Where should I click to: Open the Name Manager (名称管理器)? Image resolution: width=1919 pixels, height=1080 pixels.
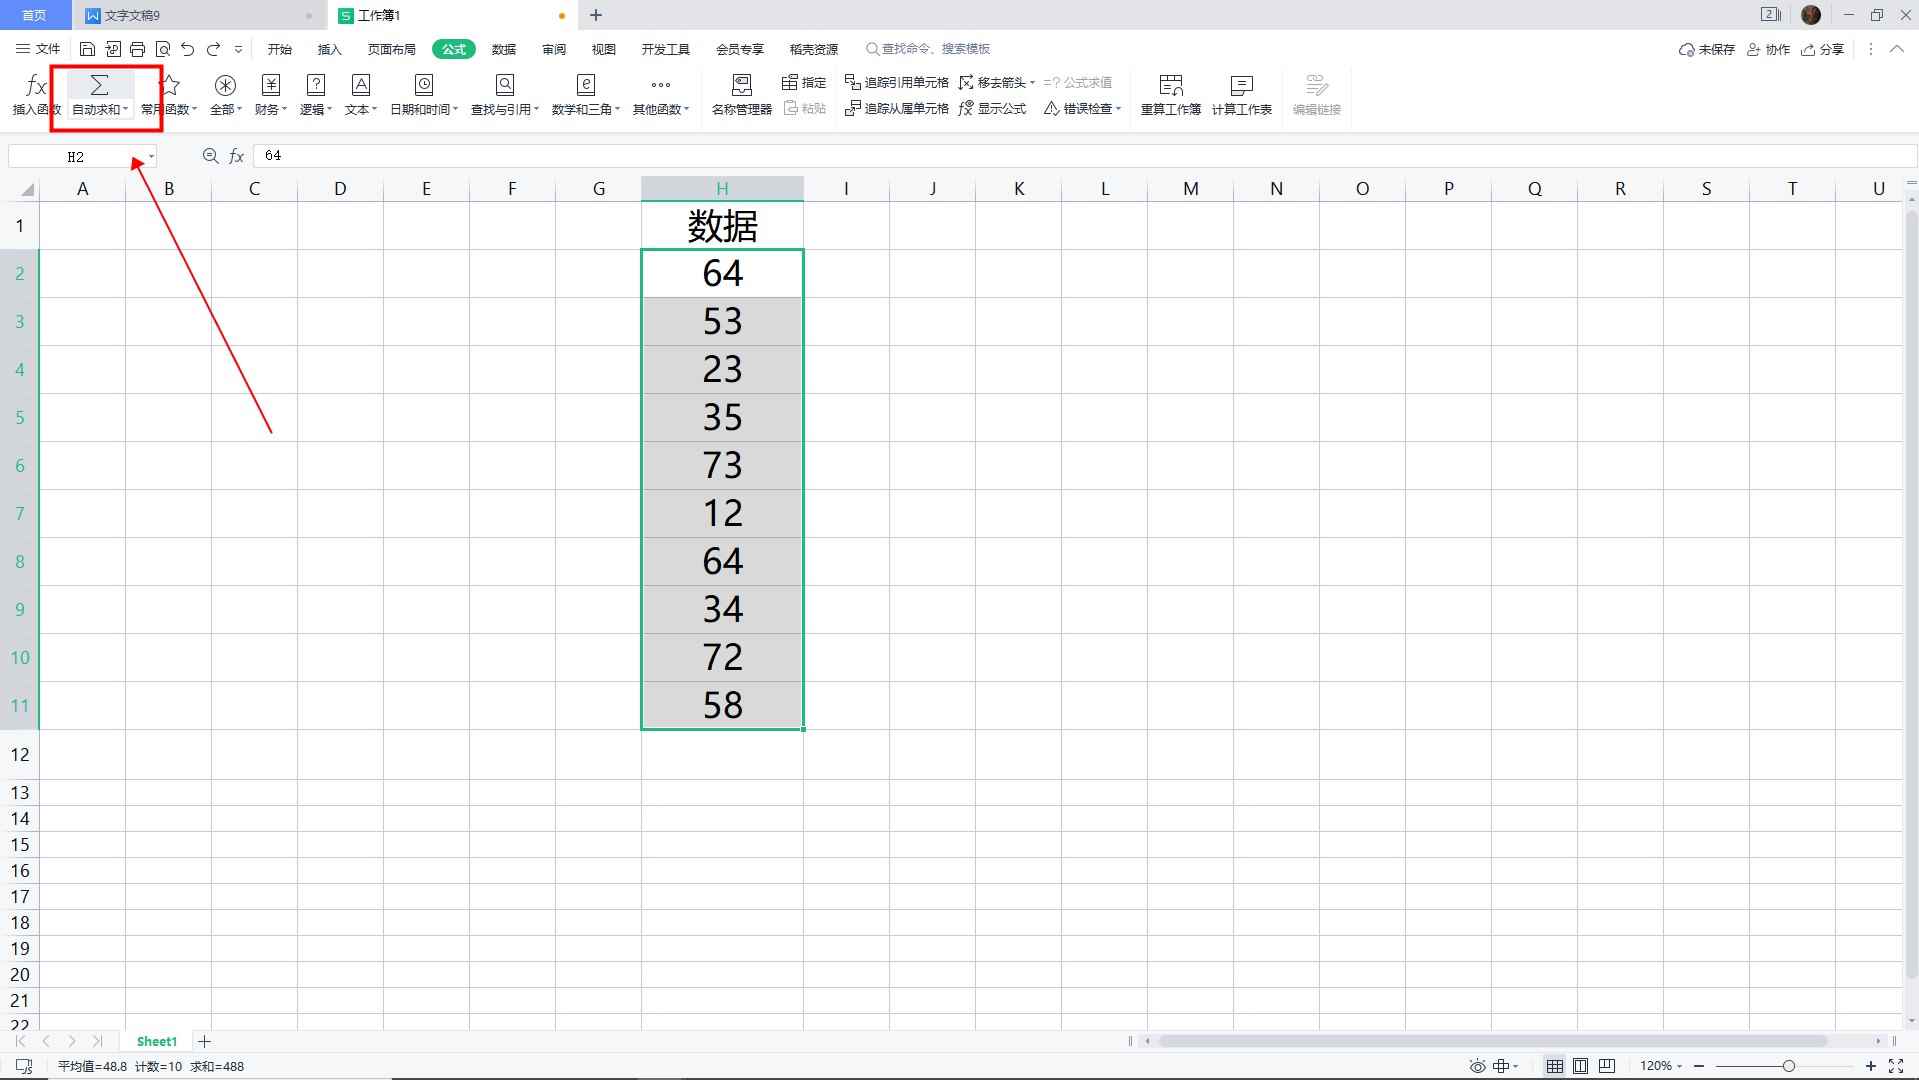(741, 94)
